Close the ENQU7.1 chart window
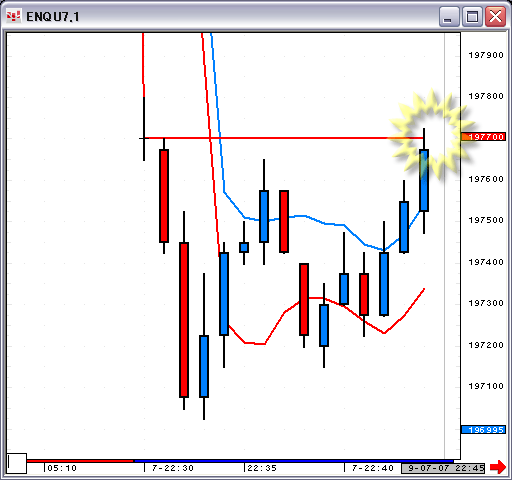Screen dimensions: 512x480 495,16
